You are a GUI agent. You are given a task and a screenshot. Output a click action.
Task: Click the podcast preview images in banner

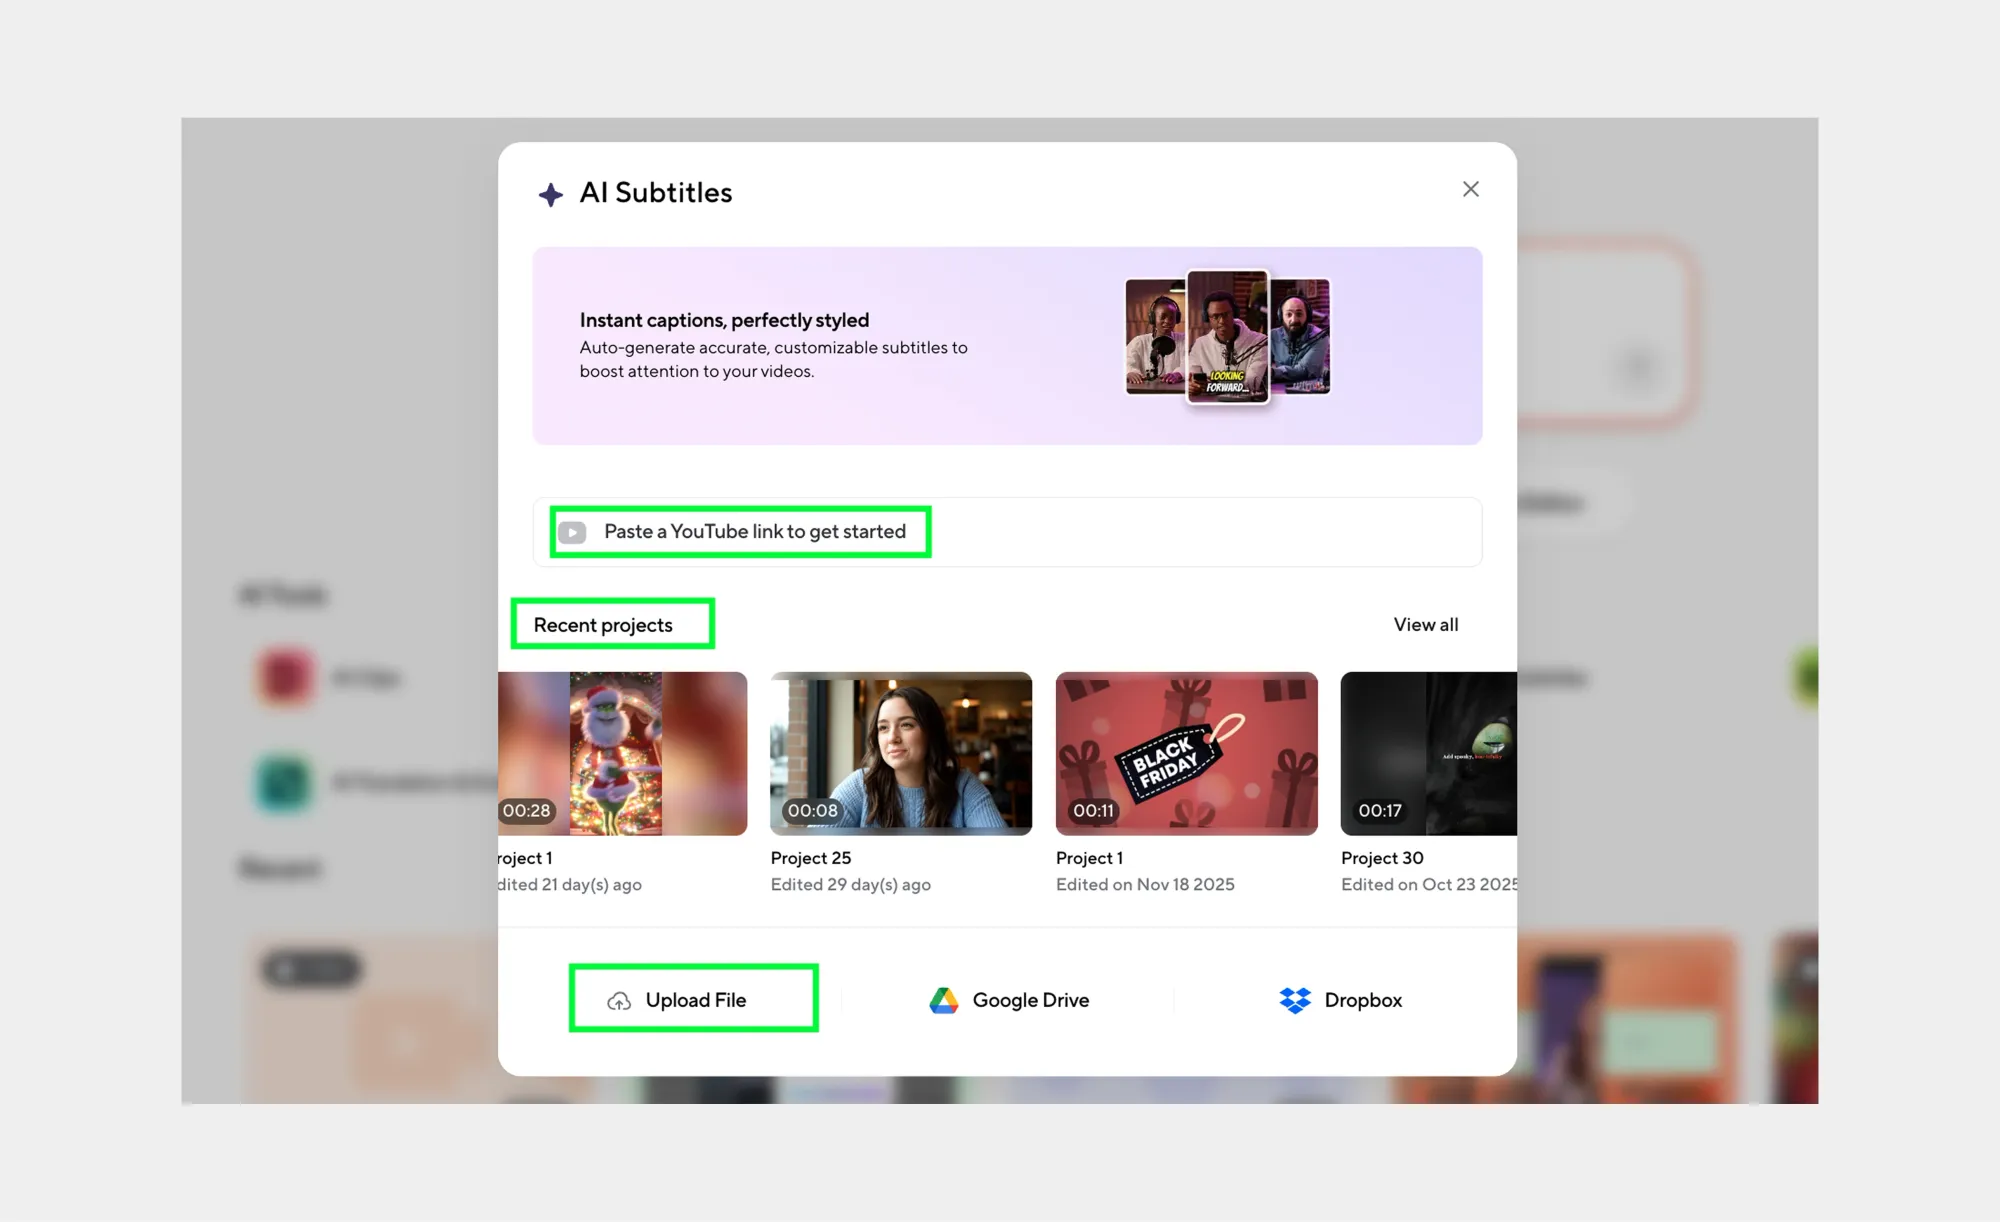click(1227, 337)
